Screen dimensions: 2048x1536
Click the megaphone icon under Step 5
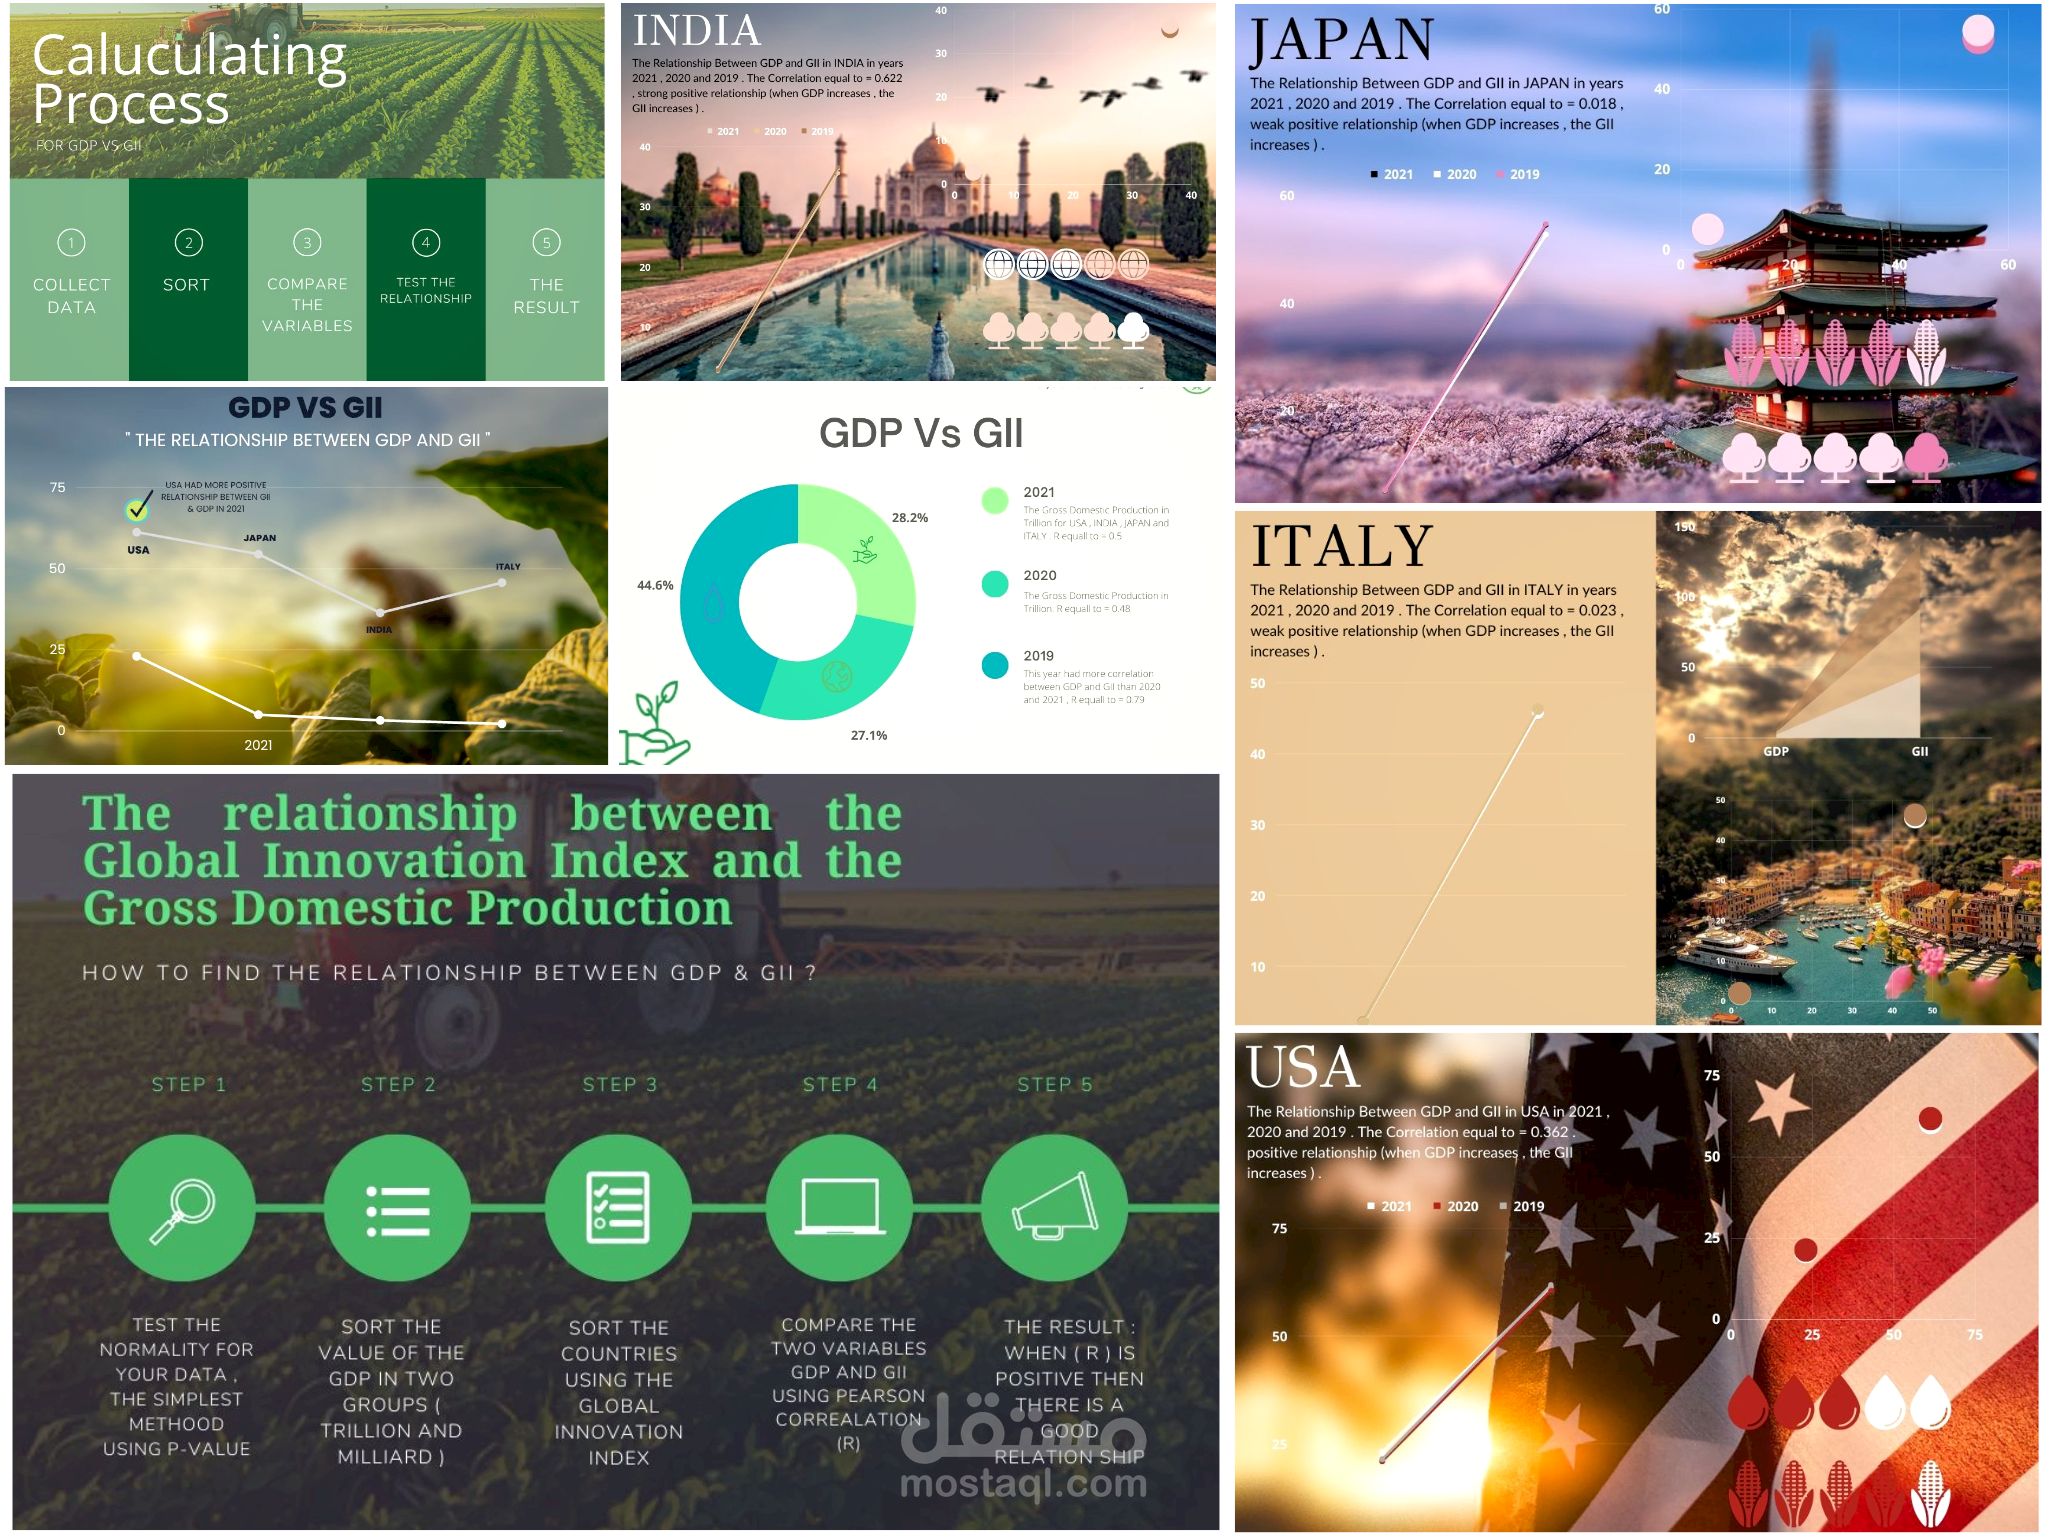click(x=1054, y=1207)
